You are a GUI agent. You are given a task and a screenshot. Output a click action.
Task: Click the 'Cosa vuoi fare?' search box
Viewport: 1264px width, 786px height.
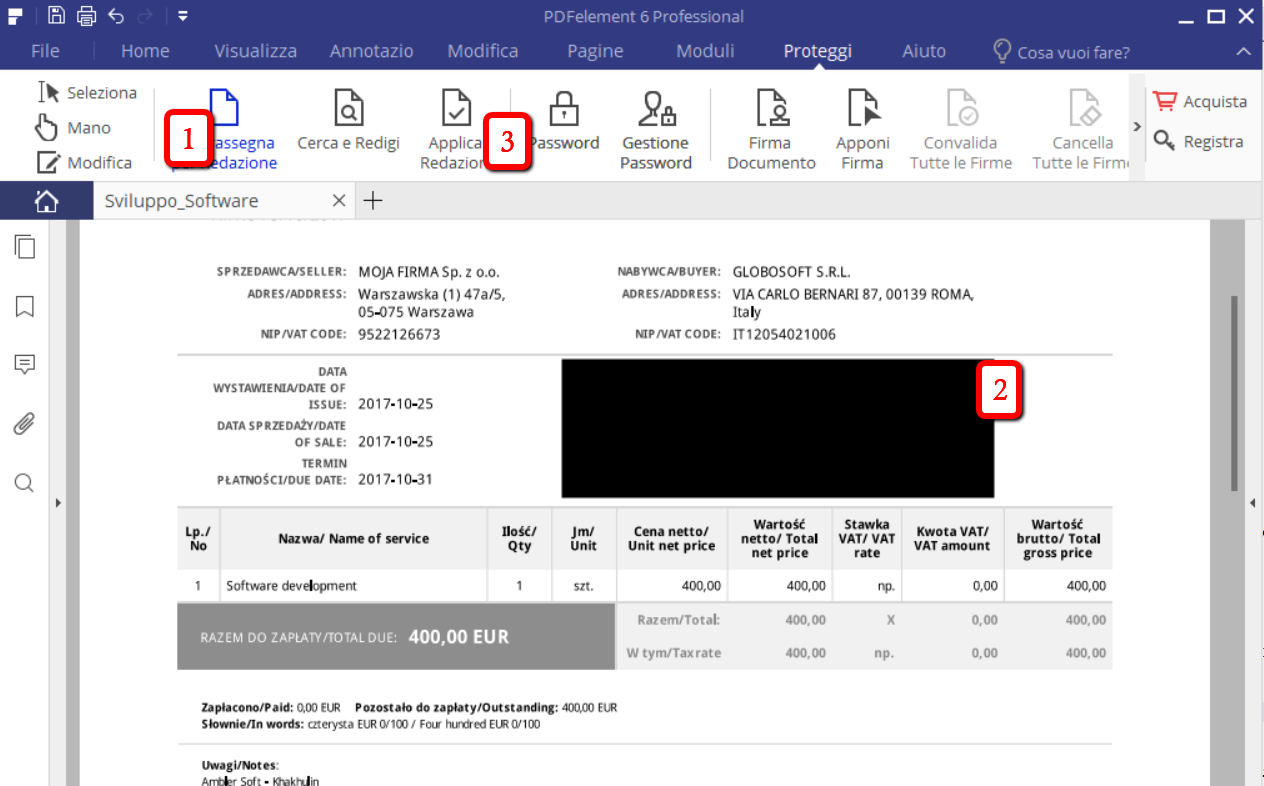(x=1062, y=52)
